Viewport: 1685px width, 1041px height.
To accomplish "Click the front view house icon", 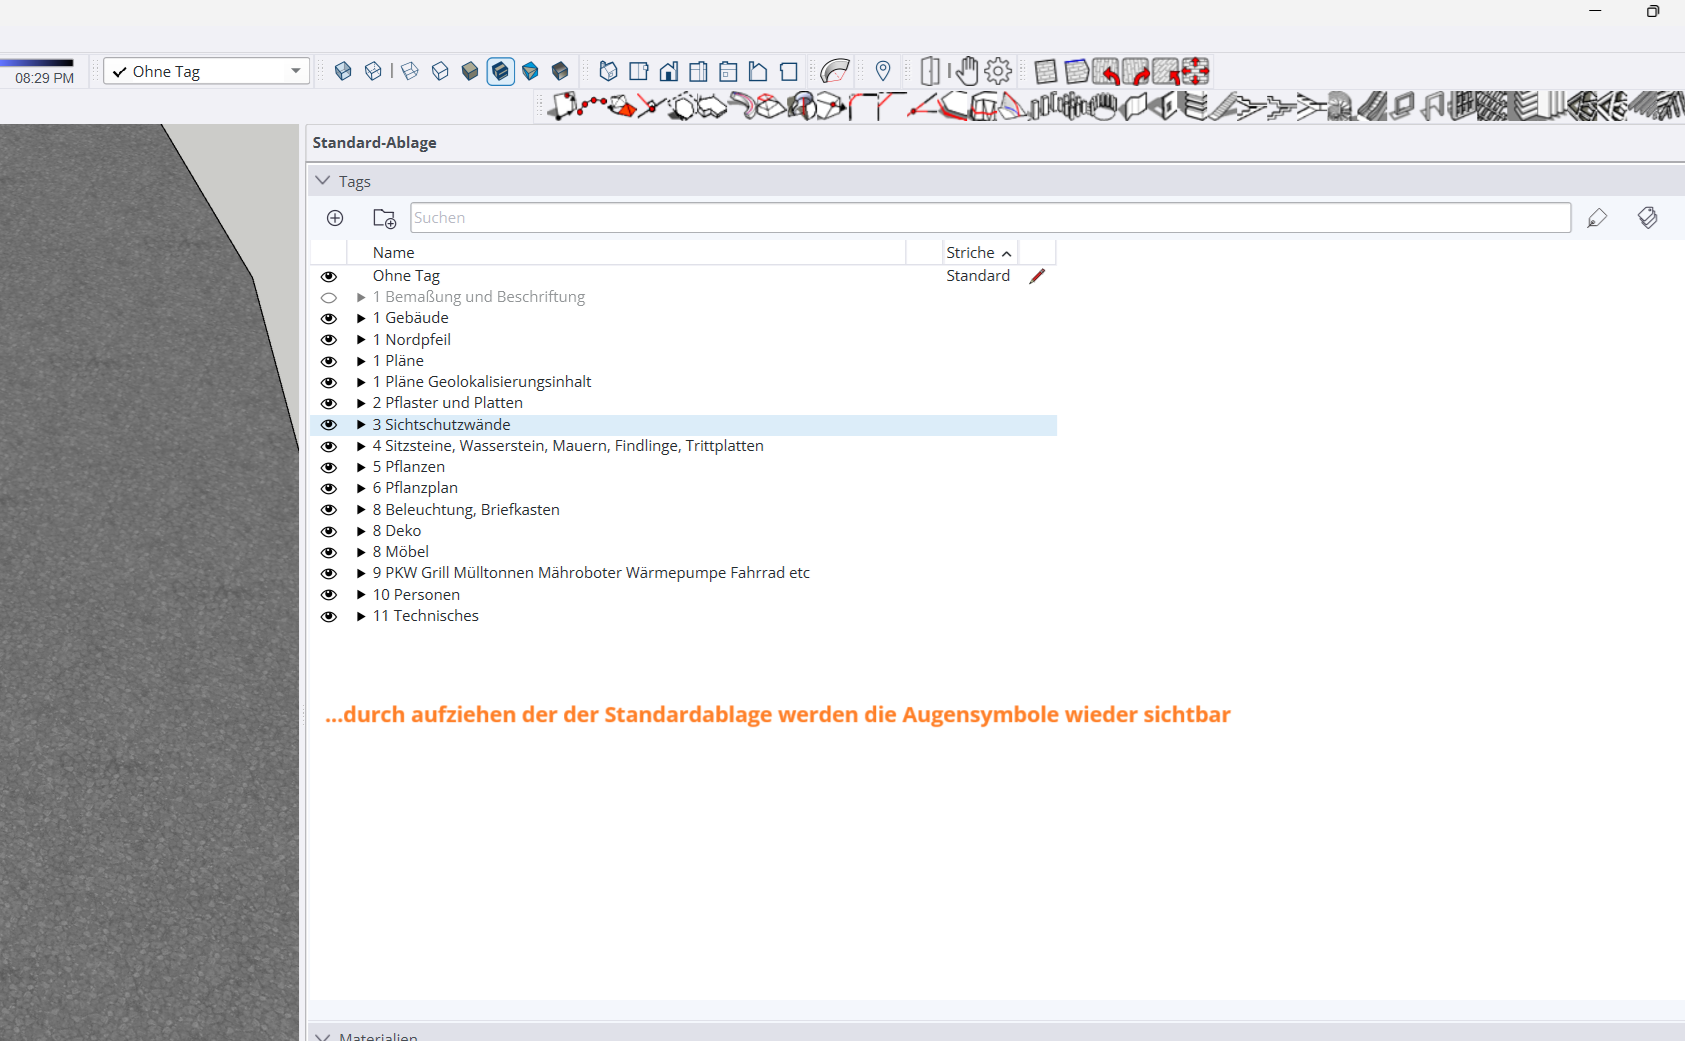I will [668, 71].
